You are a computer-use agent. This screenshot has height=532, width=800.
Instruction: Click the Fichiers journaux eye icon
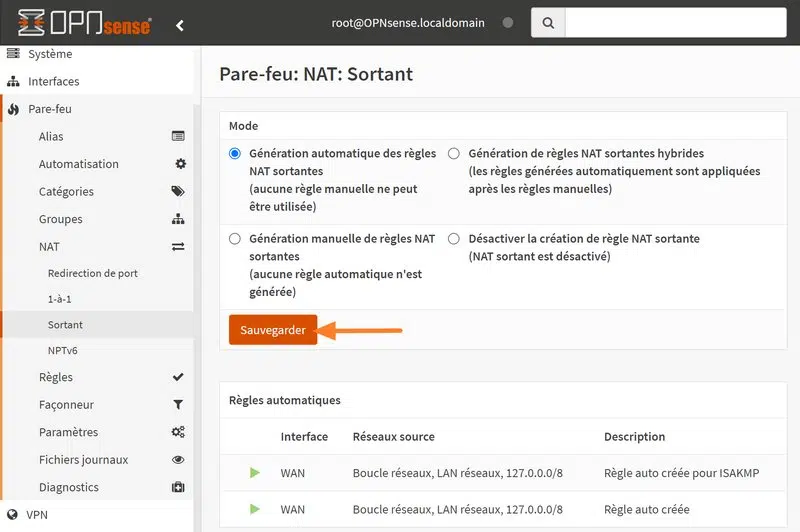(178, 460)
